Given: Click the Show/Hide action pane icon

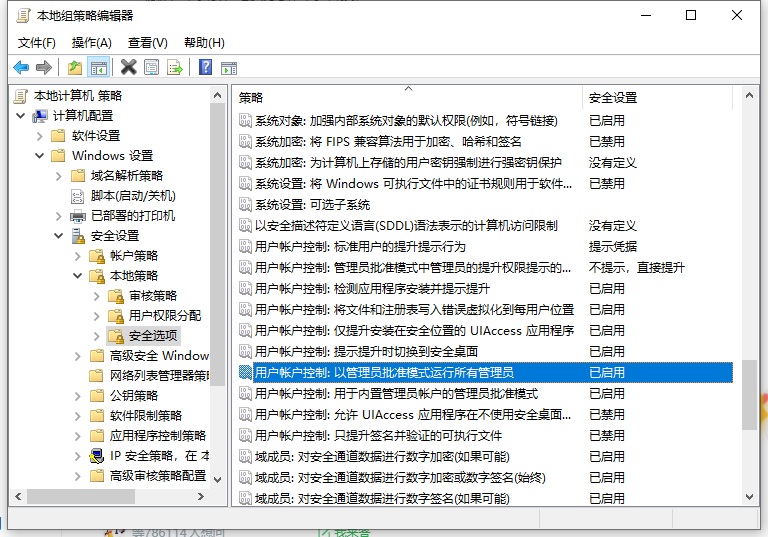Looking at the screenshot, I should pos(229,68).
